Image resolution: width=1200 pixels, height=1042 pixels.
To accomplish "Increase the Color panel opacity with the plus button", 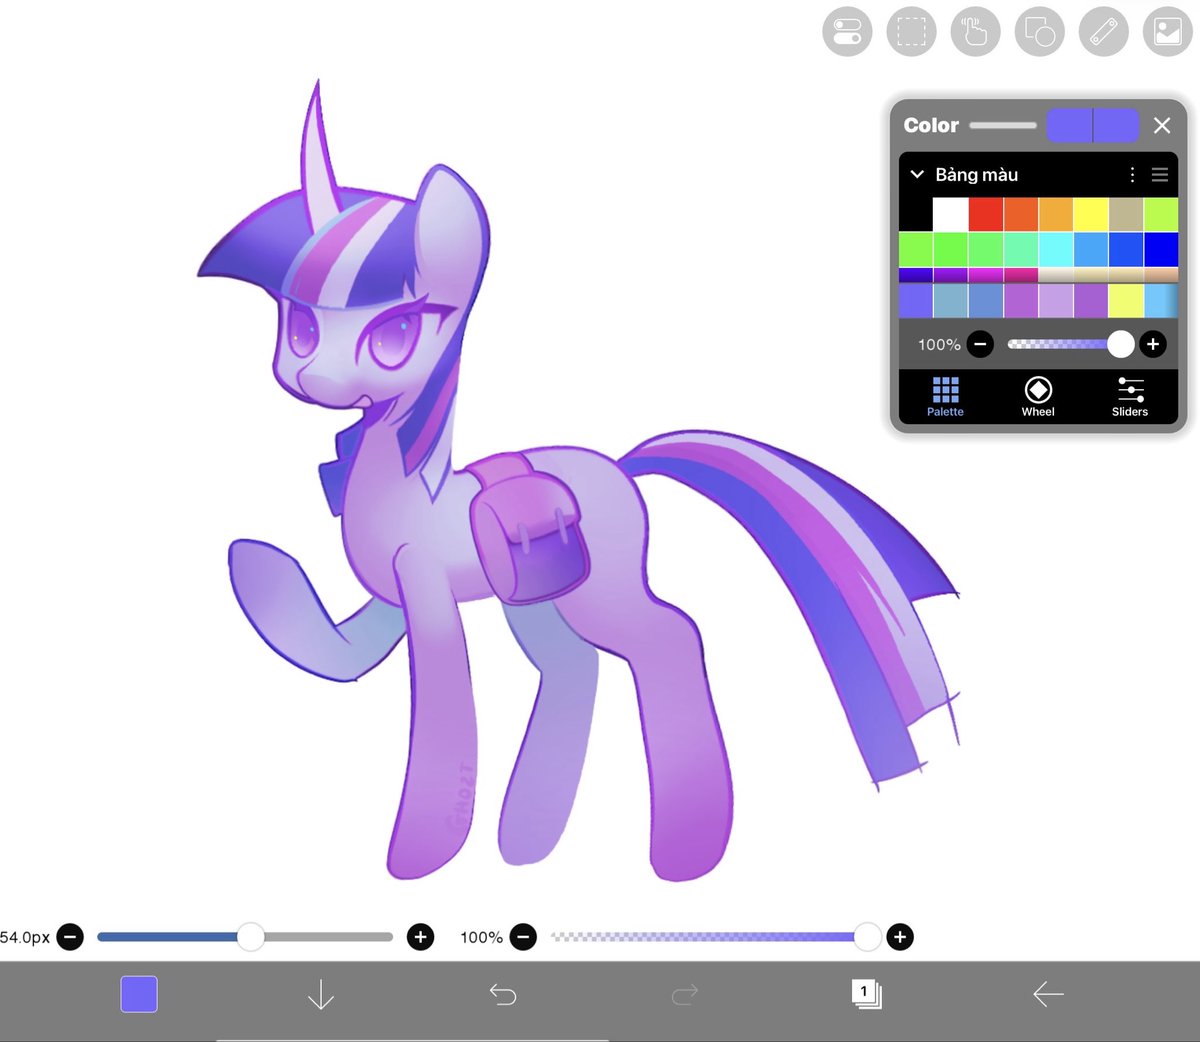I will coord(1153,344).
